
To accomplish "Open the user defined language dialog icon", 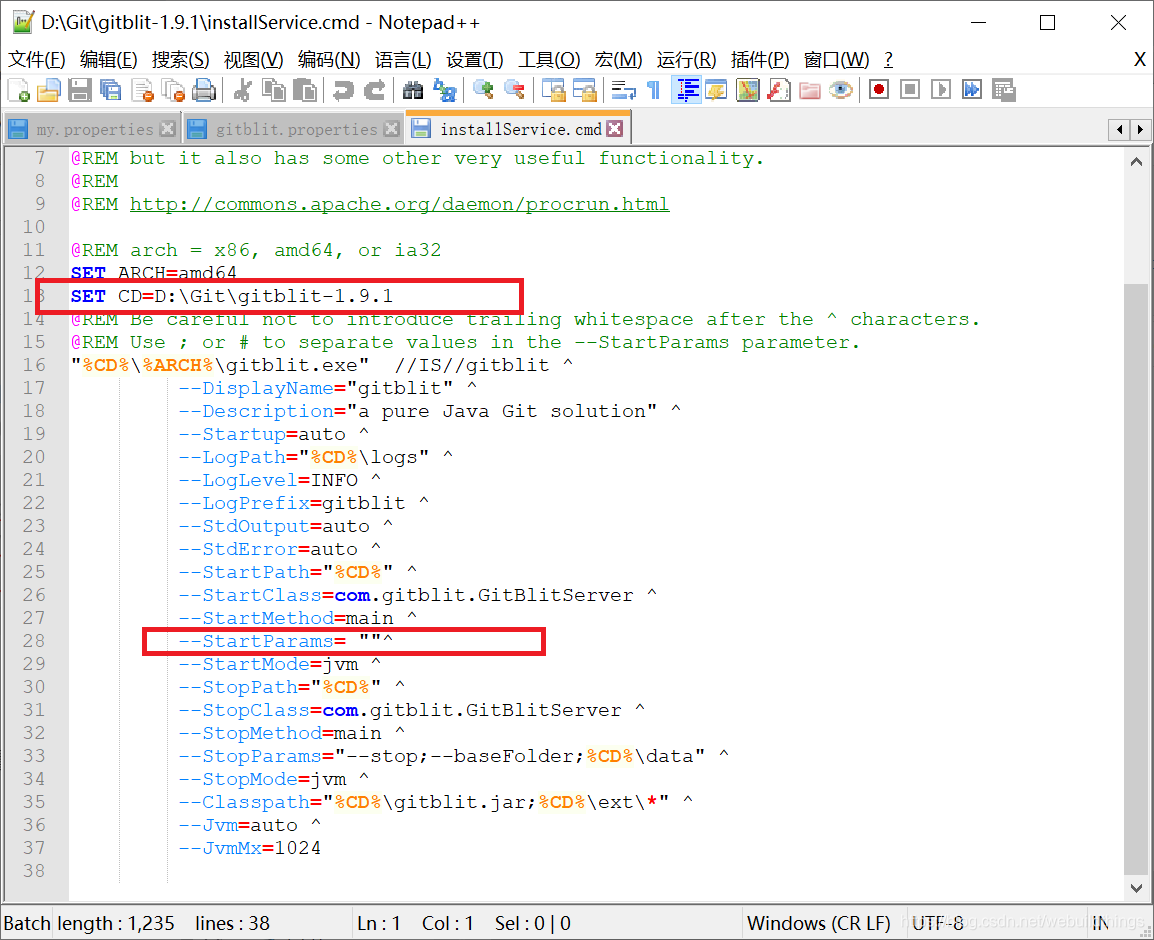I will [716, 90].
